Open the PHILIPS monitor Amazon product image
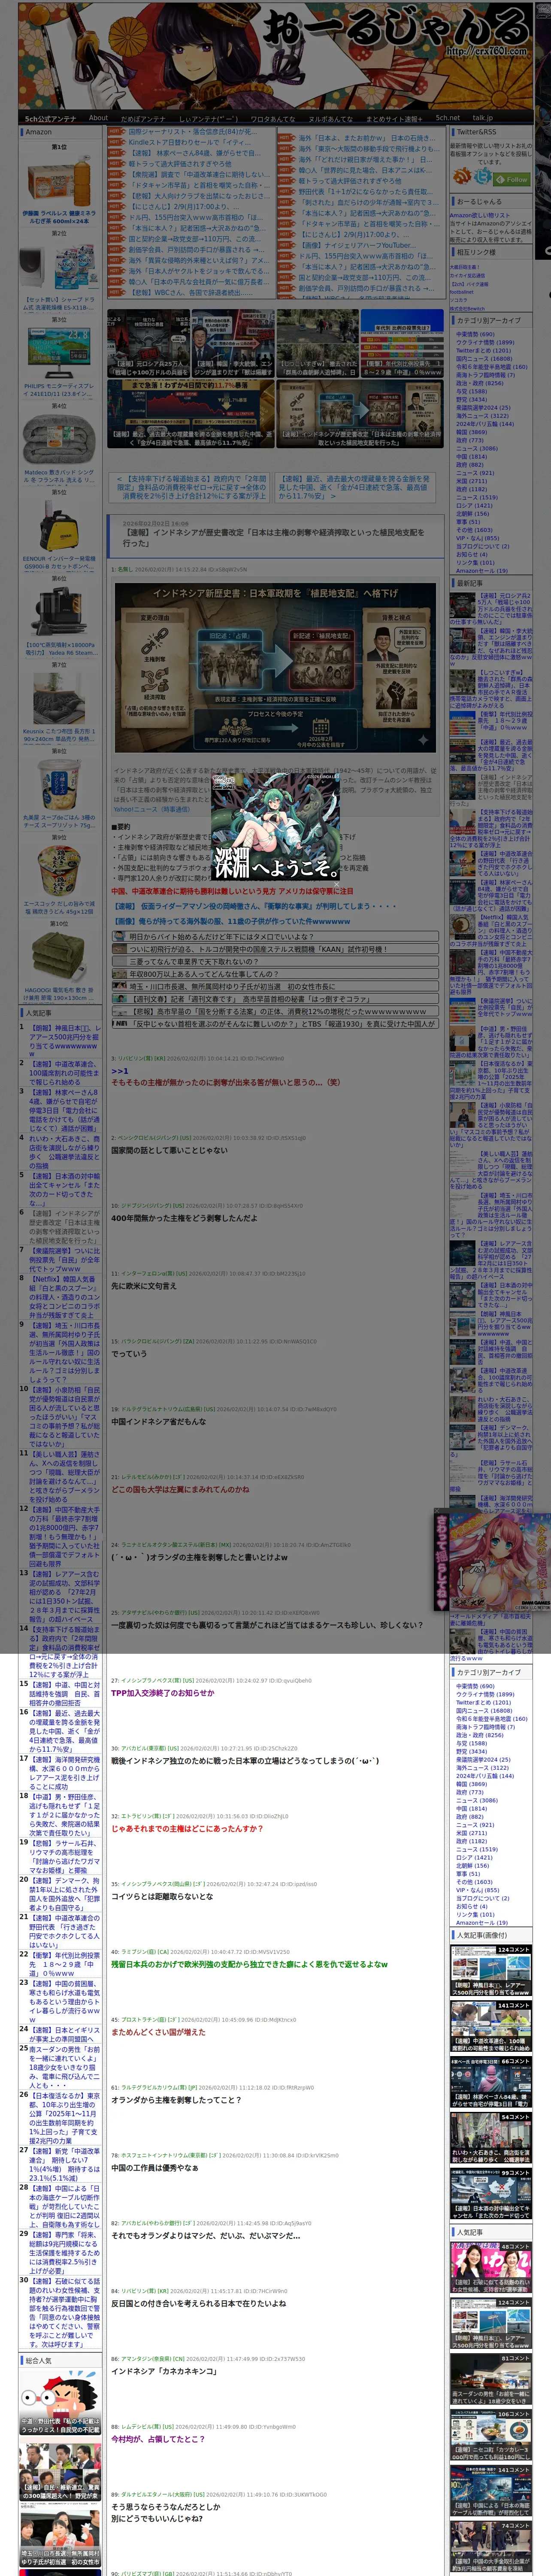This screenshot has width=551, height=2576. click(x=59, y=353)
